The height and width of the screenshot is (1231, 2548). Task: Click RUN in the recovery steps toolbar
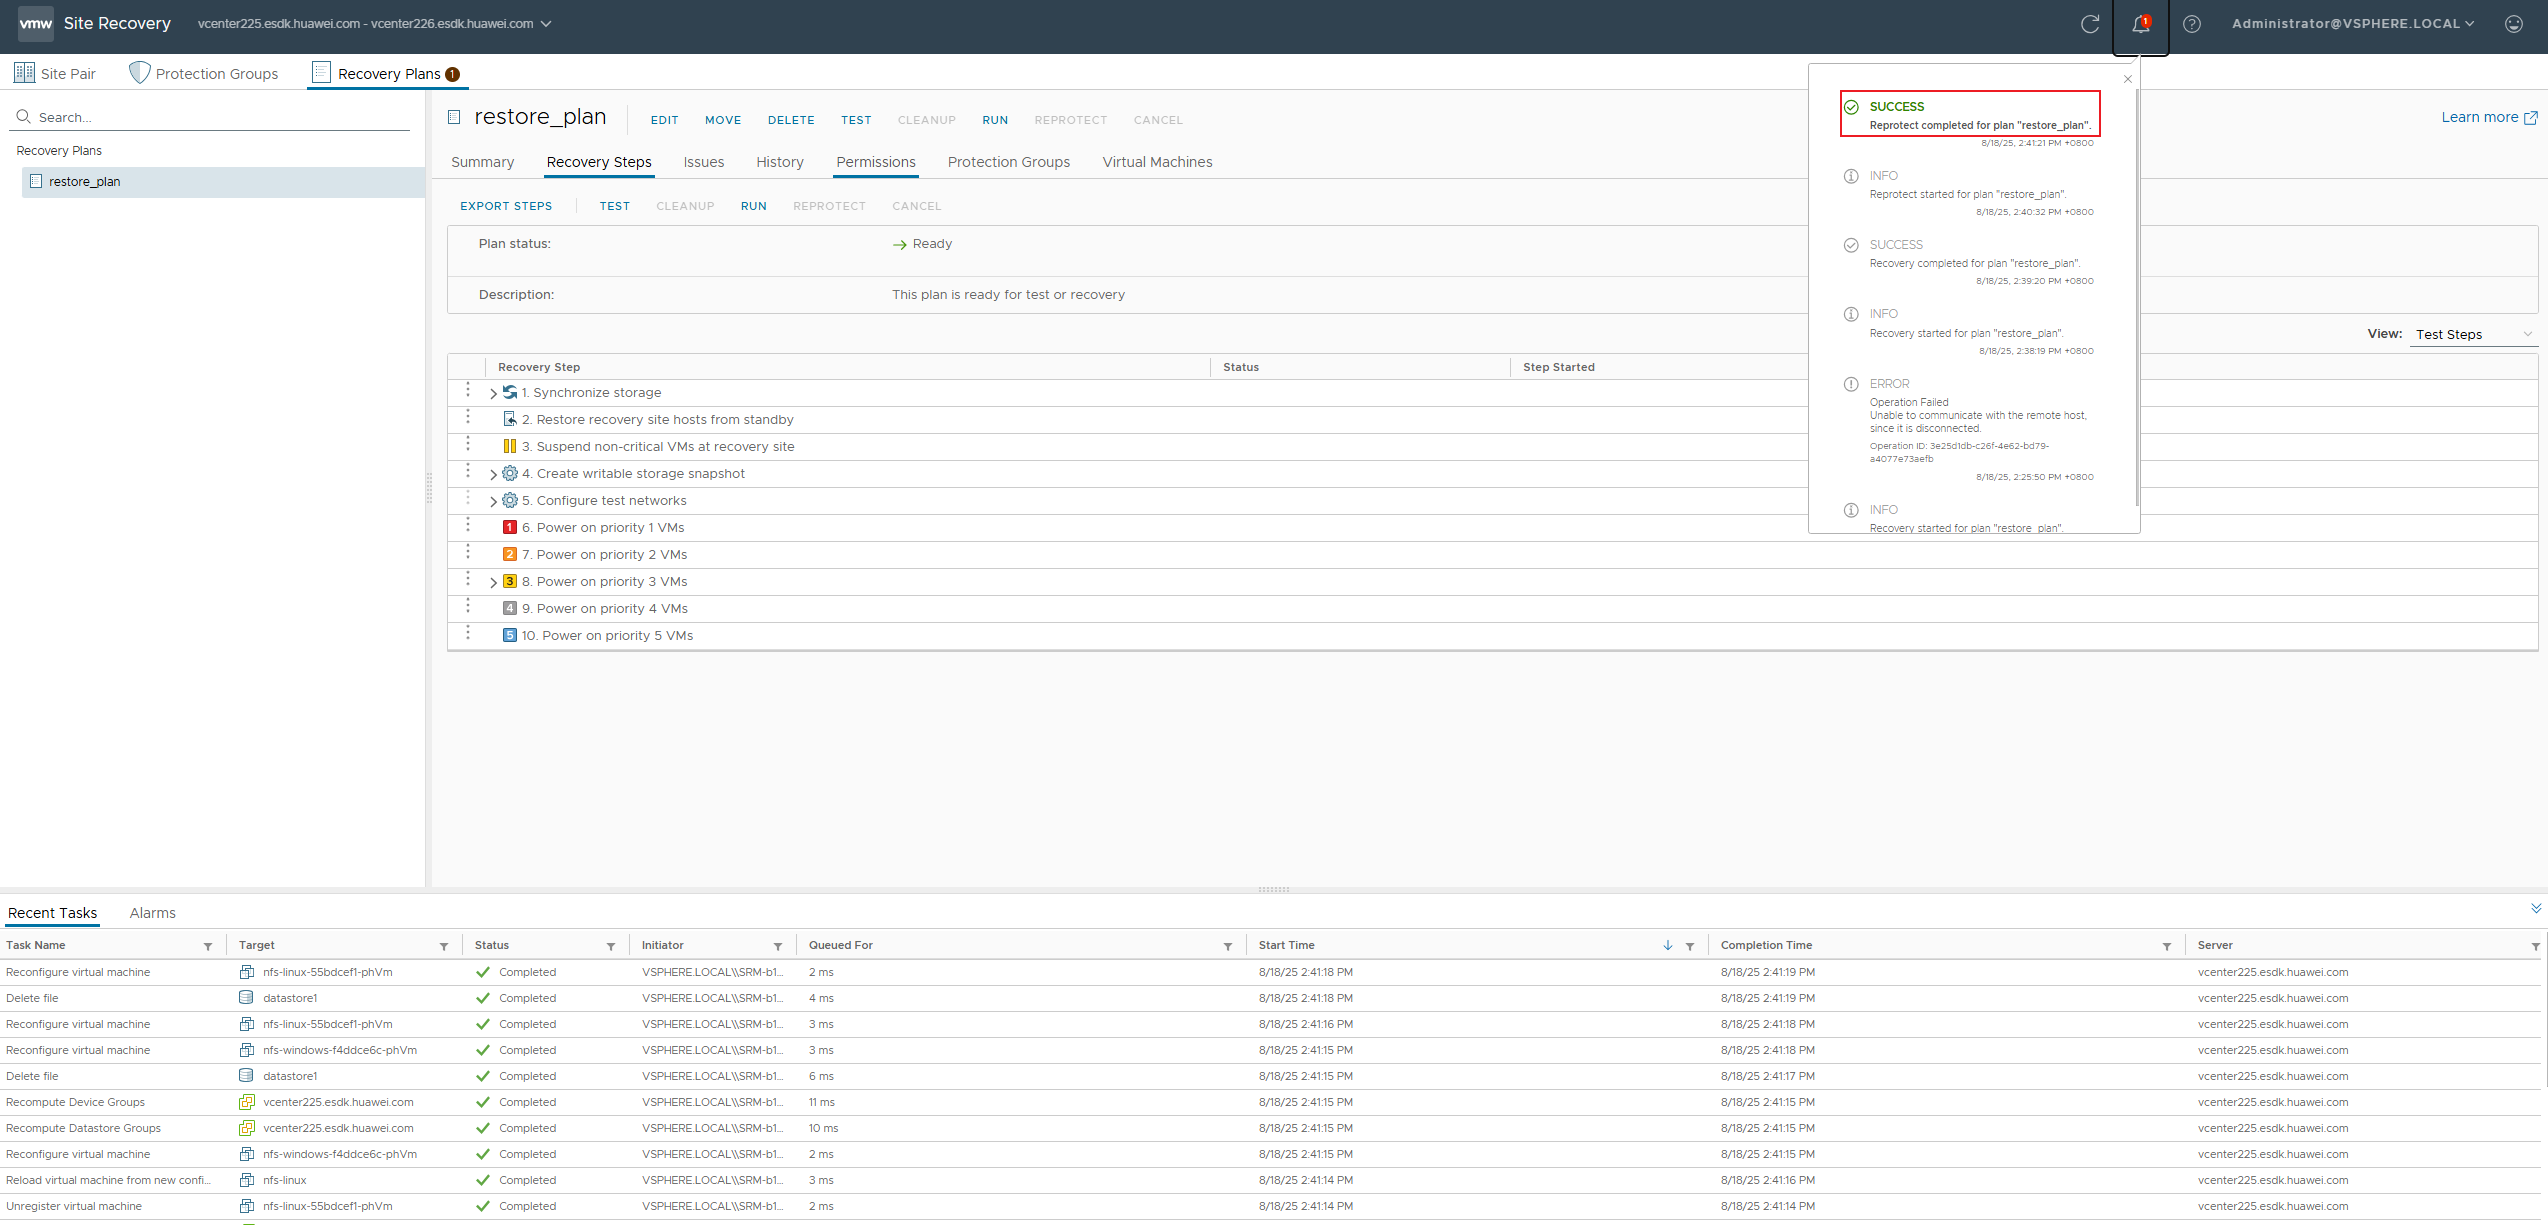(754, 206)
